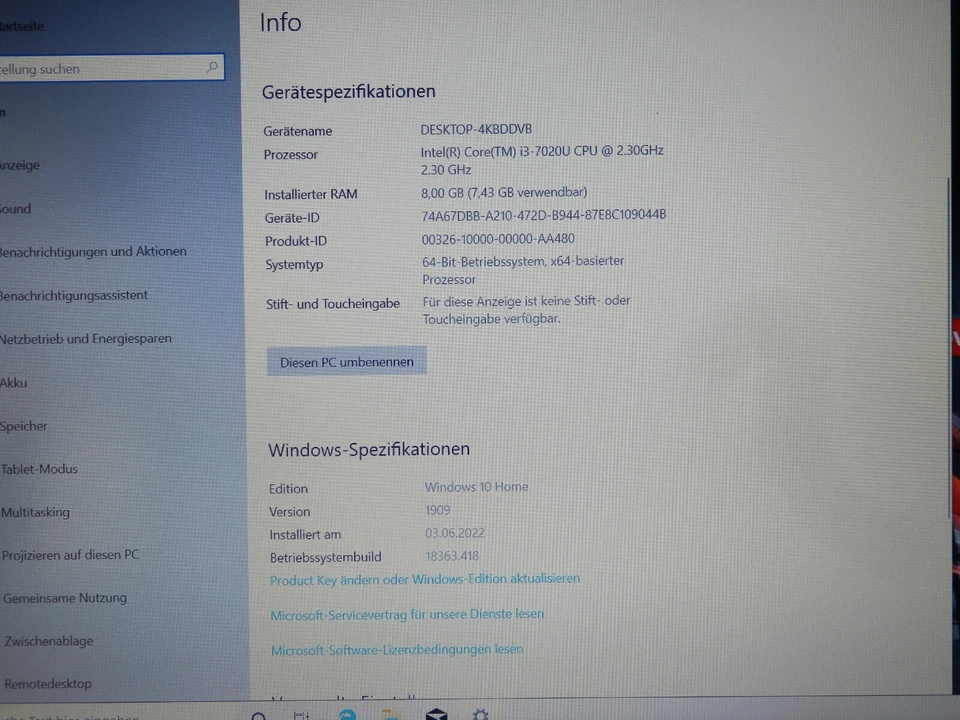Go to Benachrichtigungen und Aktionen
Image resolution: width=960 pixels, height=720 pixels.
click(x=93, y=252)
